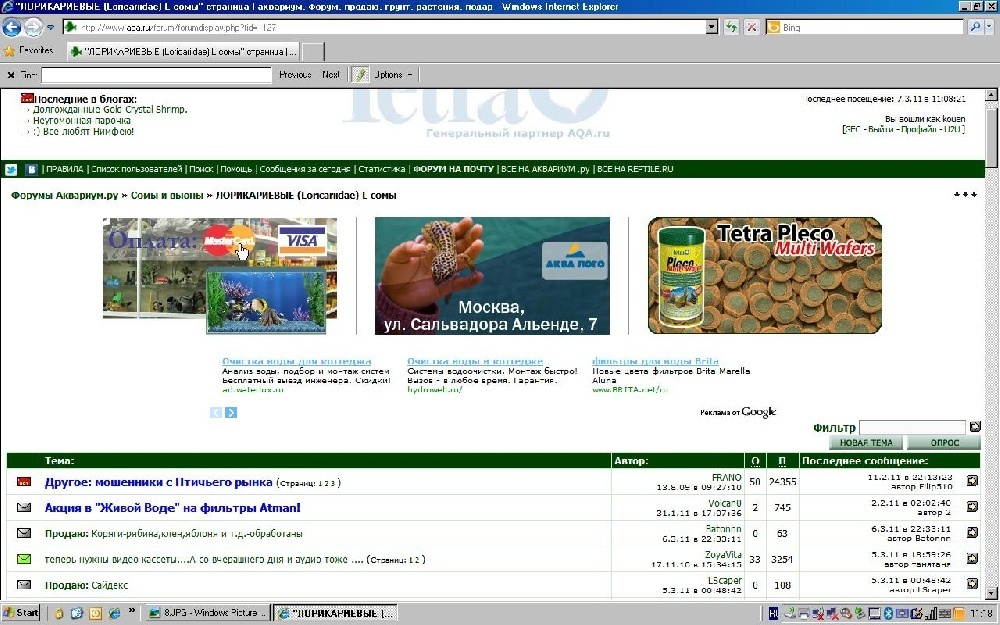The width and height of the screenshot is (1000, 625).
Task: Open Форумы Аквариум.ру breadcrumb link
Action: point(64,195)
